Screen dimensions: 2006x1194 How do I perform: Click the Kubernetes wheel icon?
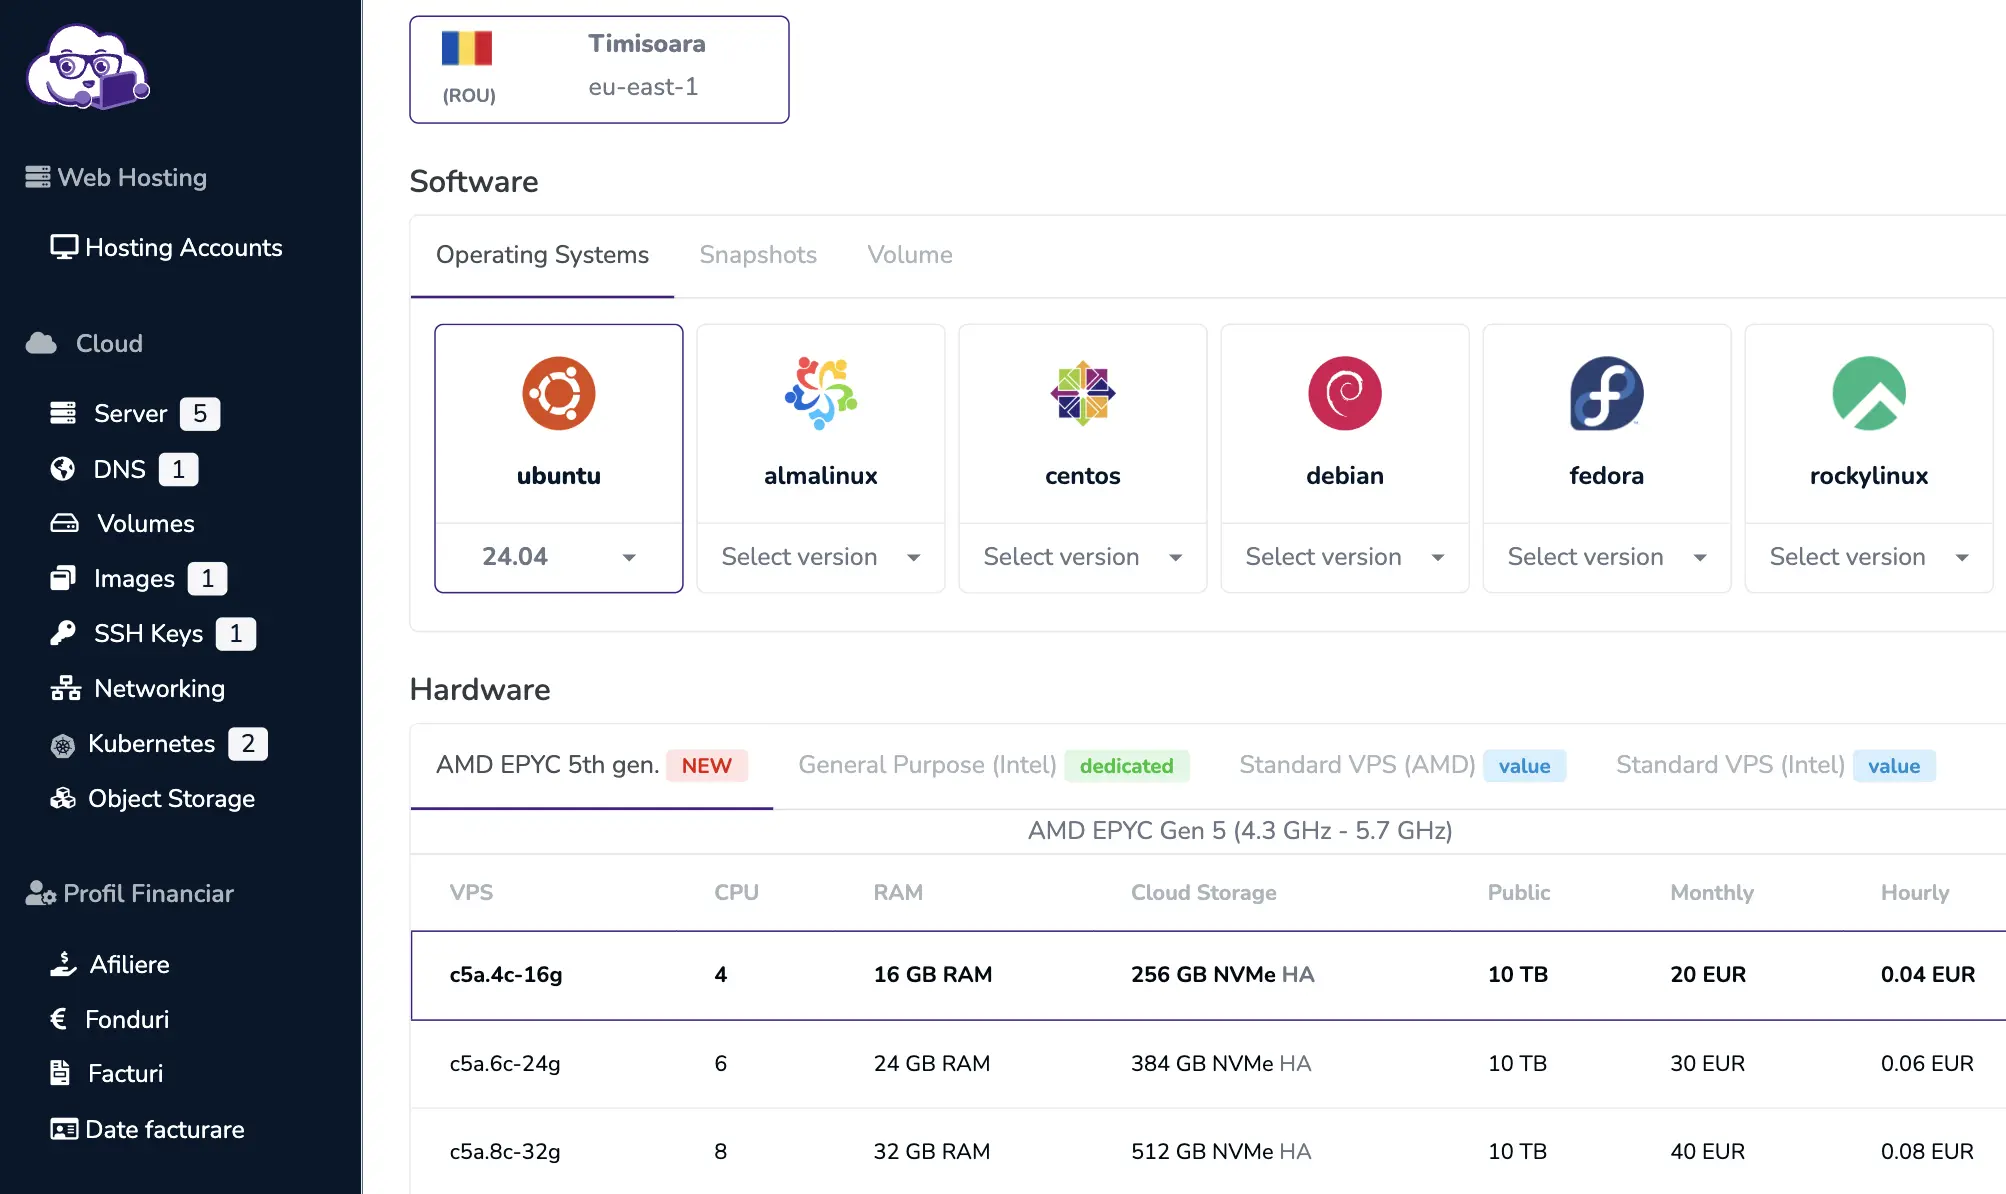pos(63,745)
